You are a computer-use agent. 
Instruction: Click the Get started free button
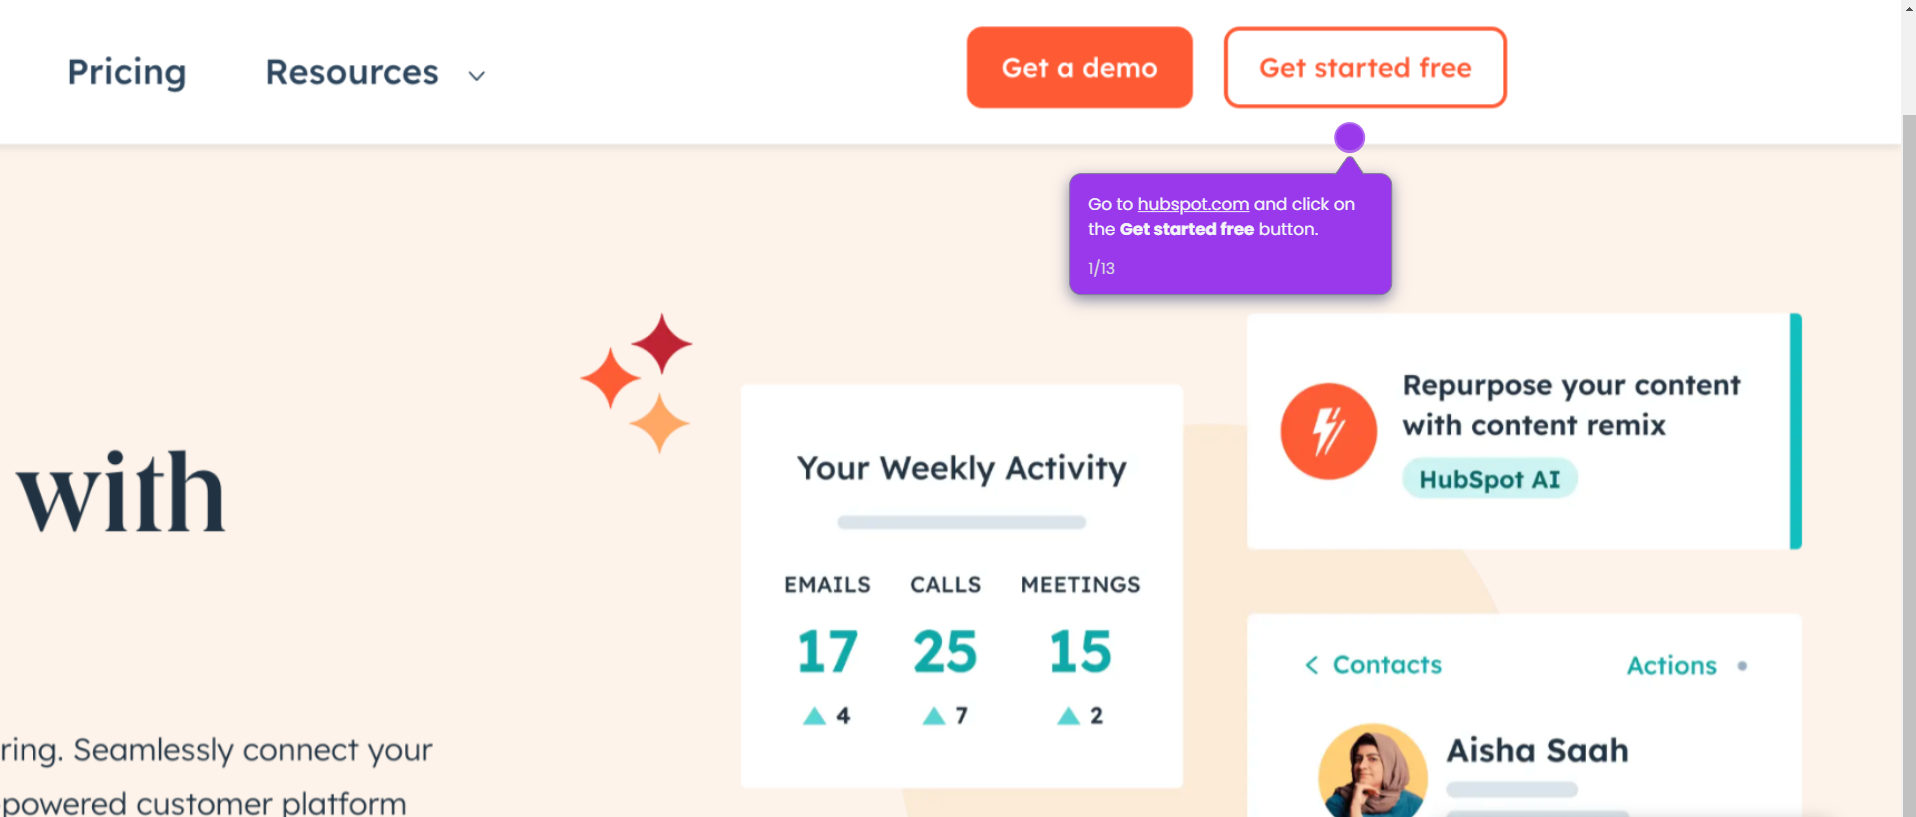1364,67
